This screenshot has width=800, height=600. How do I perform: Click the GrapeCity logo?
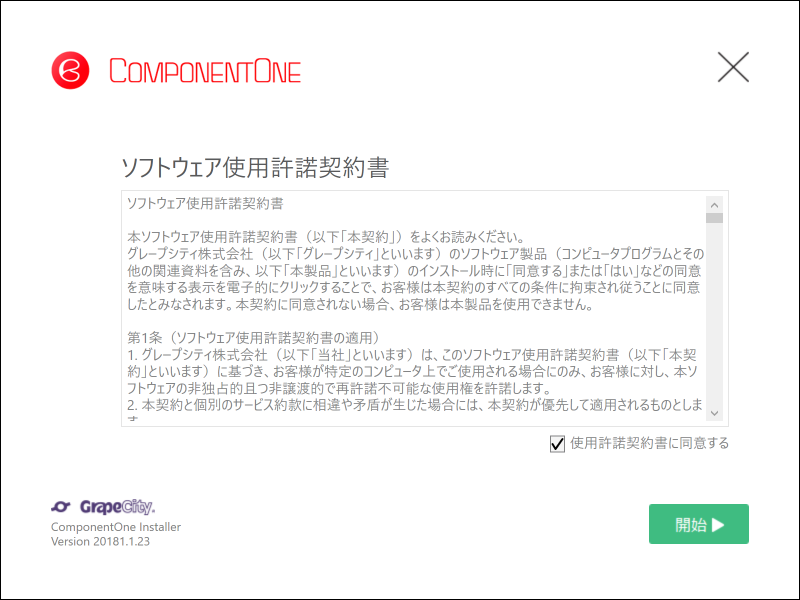click(103, 507)
